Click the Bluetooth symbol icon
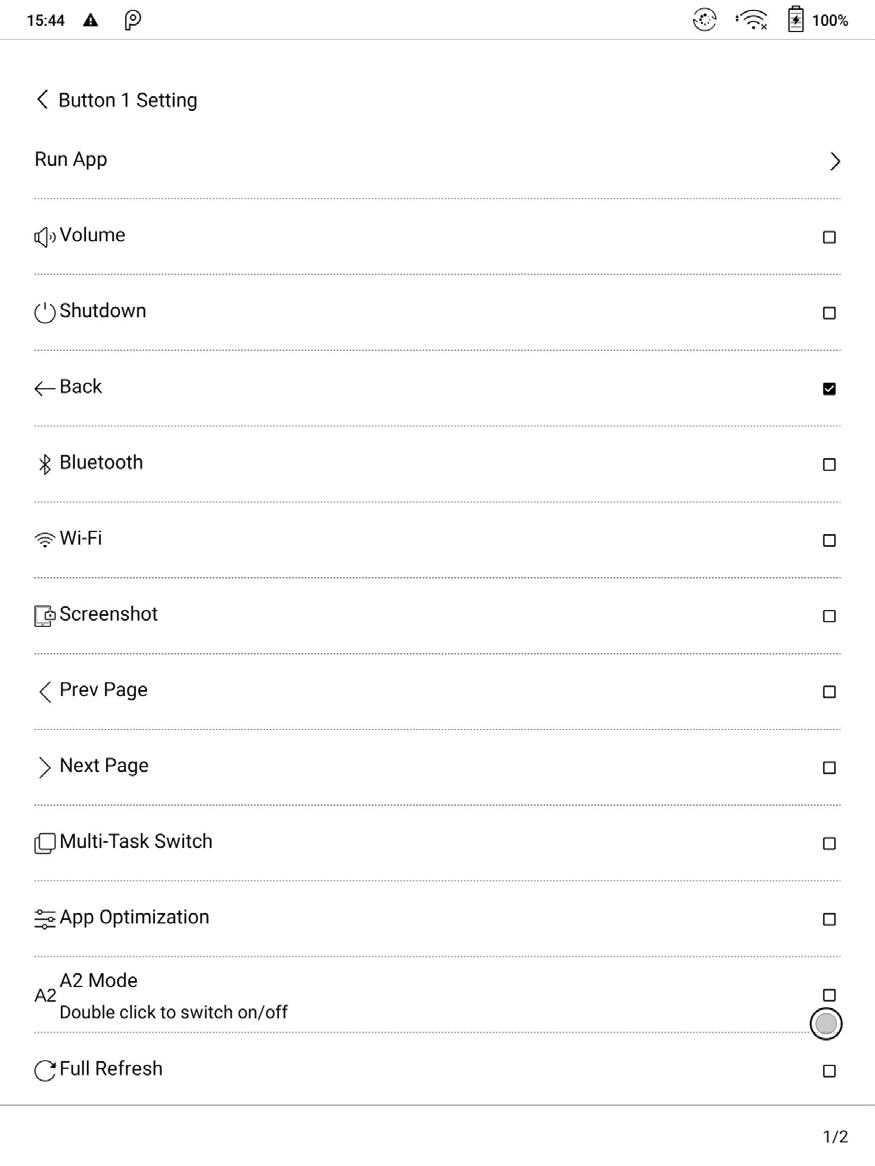Screen dimensions: 875x1166 coord(44,464)
